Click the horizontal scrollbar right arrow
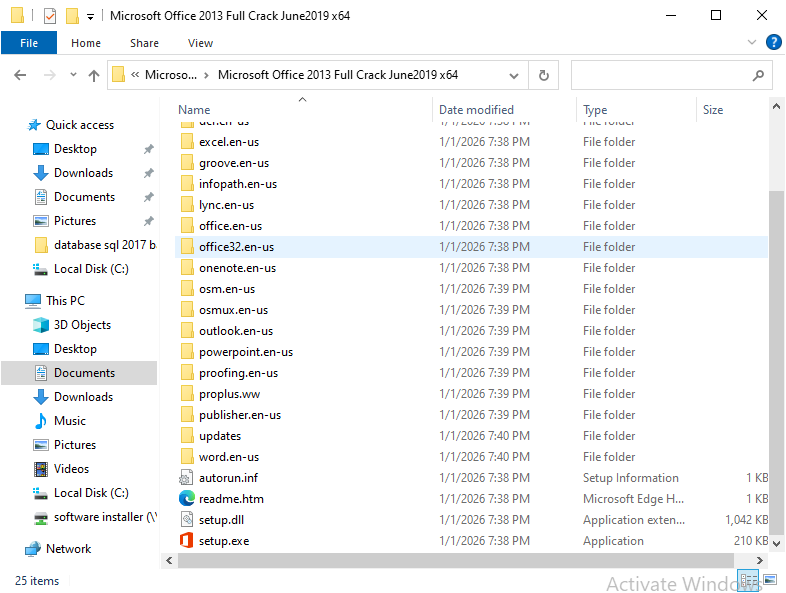Screen dimensions: 786x593 point(759,560)
